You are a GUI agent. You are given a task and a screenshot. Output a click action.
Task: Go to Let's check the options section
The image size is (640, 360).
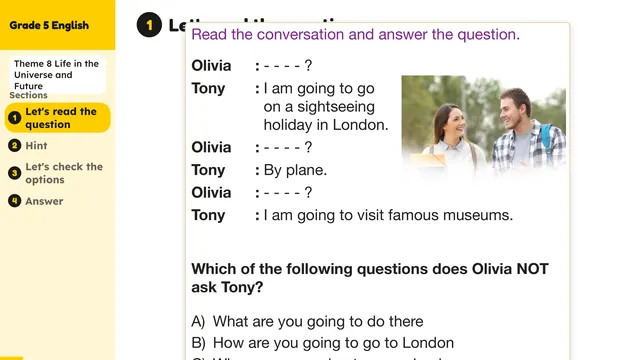[x=64, y=173]
